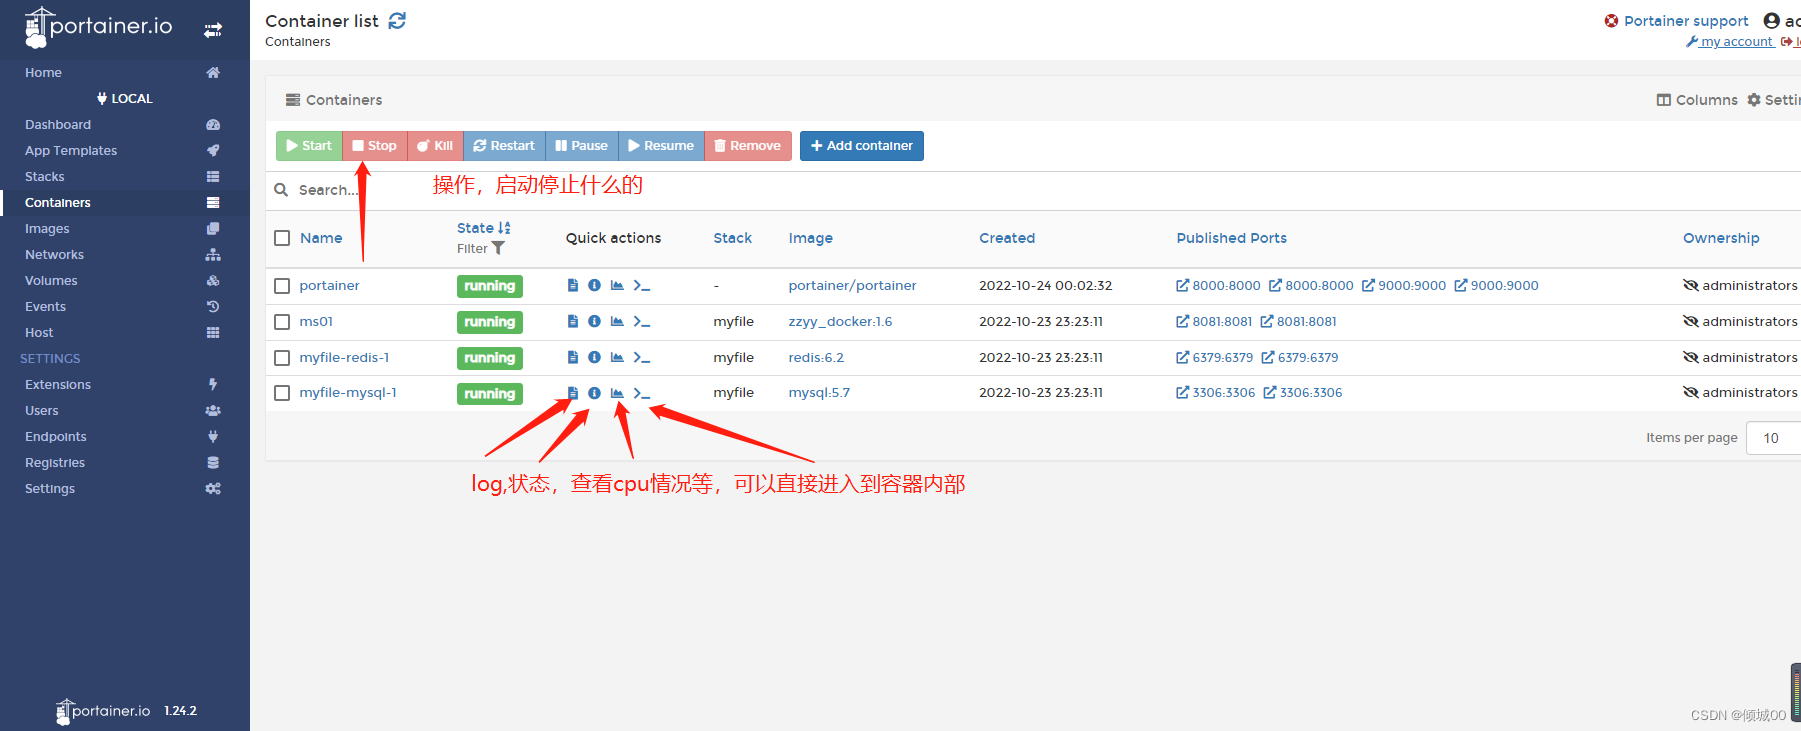Refresh the container list

point(397,21)
